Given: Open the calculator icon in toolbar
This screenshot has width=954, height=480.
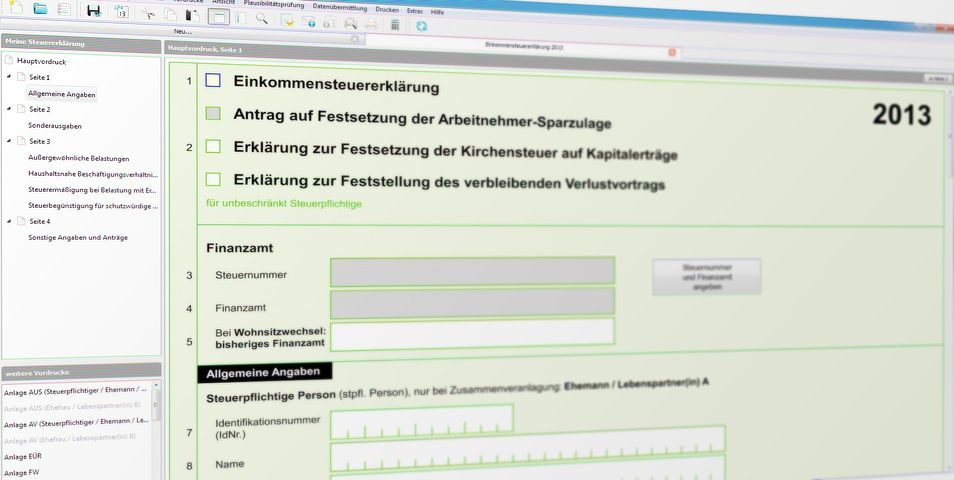Looking at the screenshot, I should (x=395, y=23).
